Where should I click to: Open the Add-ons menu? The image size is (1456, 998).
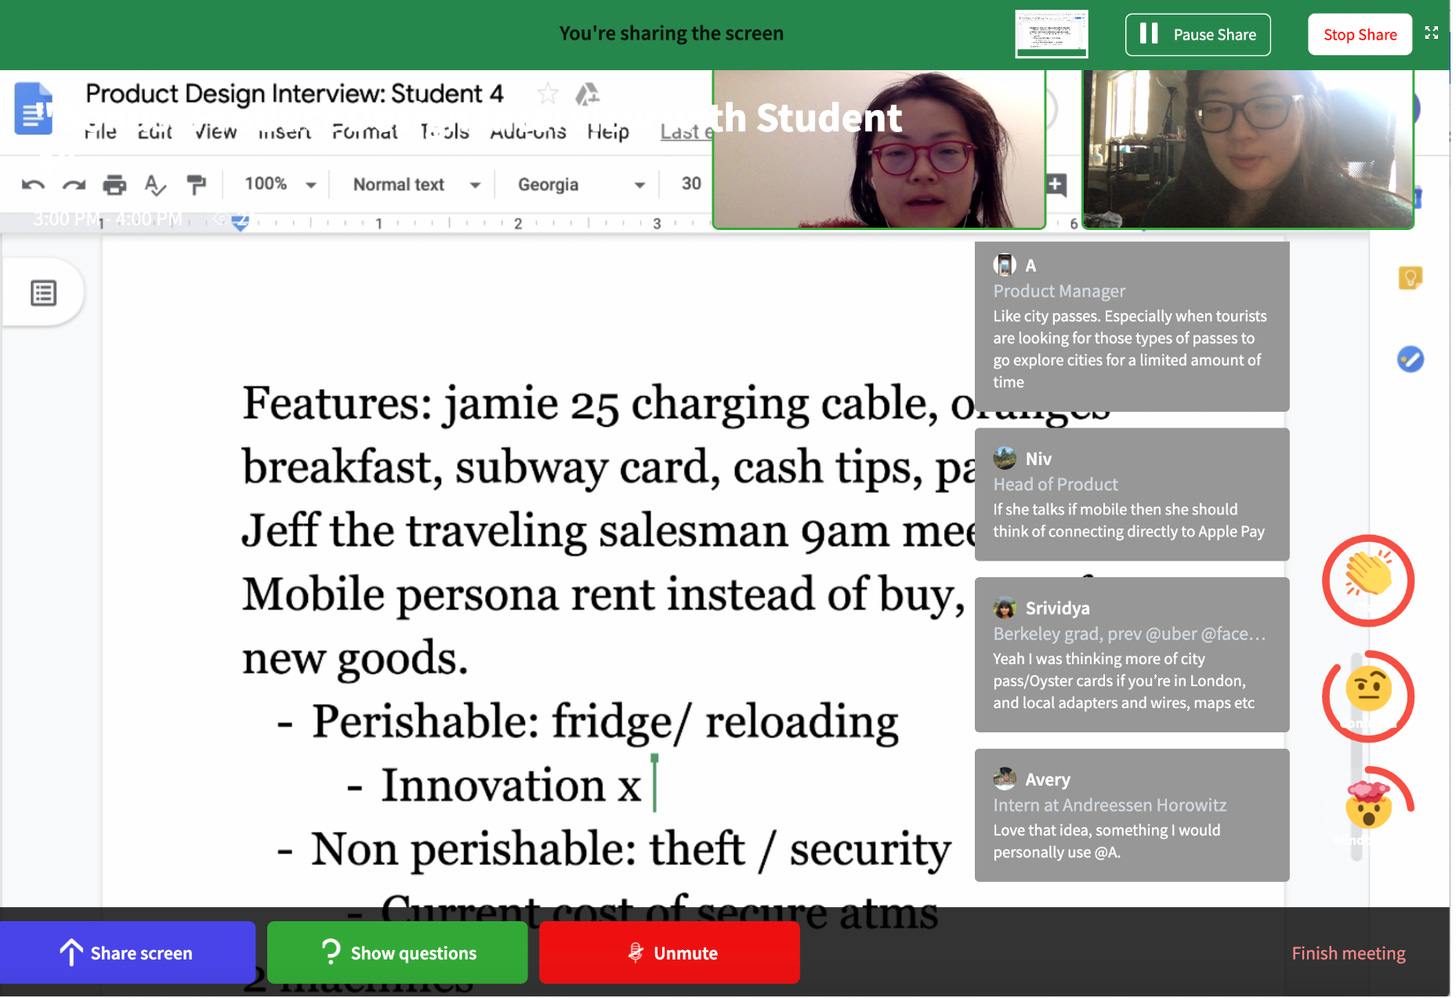(x=528, y=132)
